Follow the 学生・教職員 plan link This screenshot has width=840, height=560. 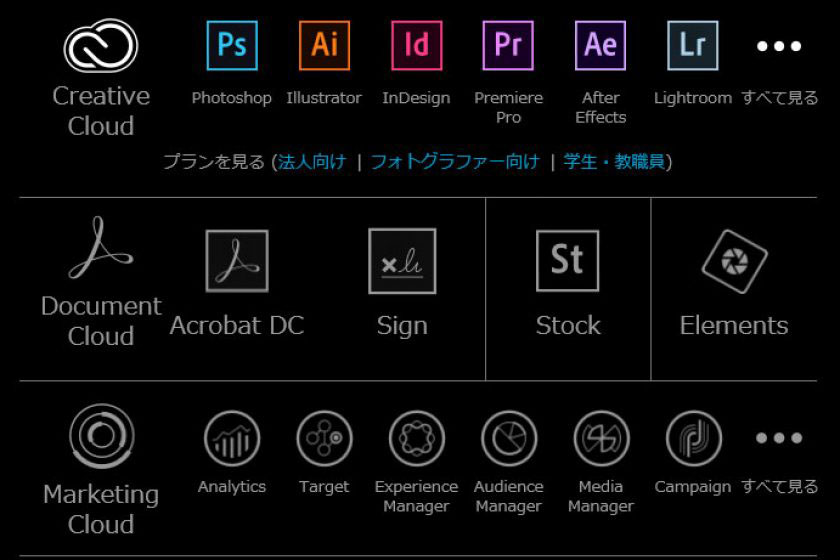coord(614,162)
